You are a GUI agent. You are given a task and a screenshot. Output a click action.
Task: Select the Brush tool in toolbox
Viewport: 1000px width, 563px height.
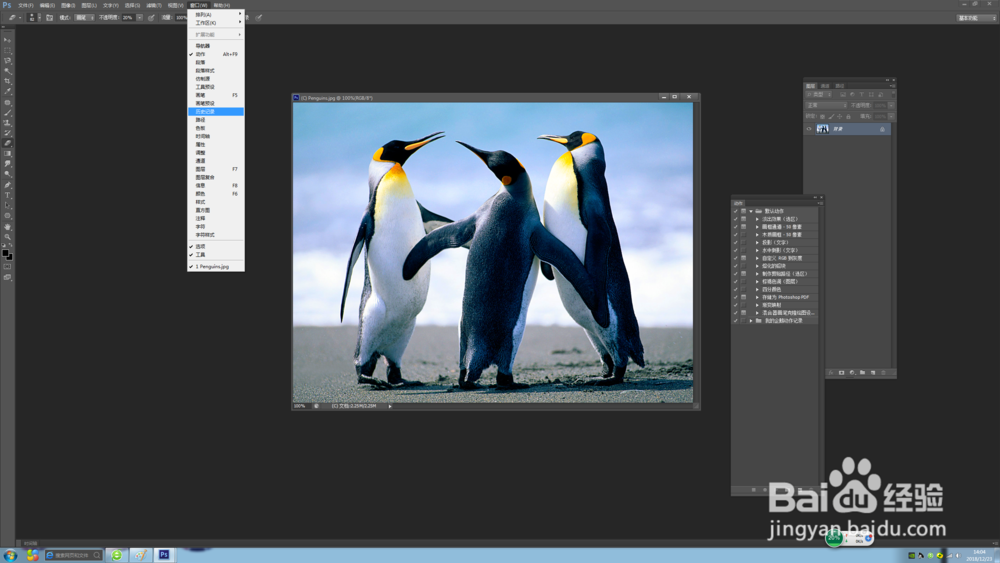pyautogui.click(x=8, y=113)
